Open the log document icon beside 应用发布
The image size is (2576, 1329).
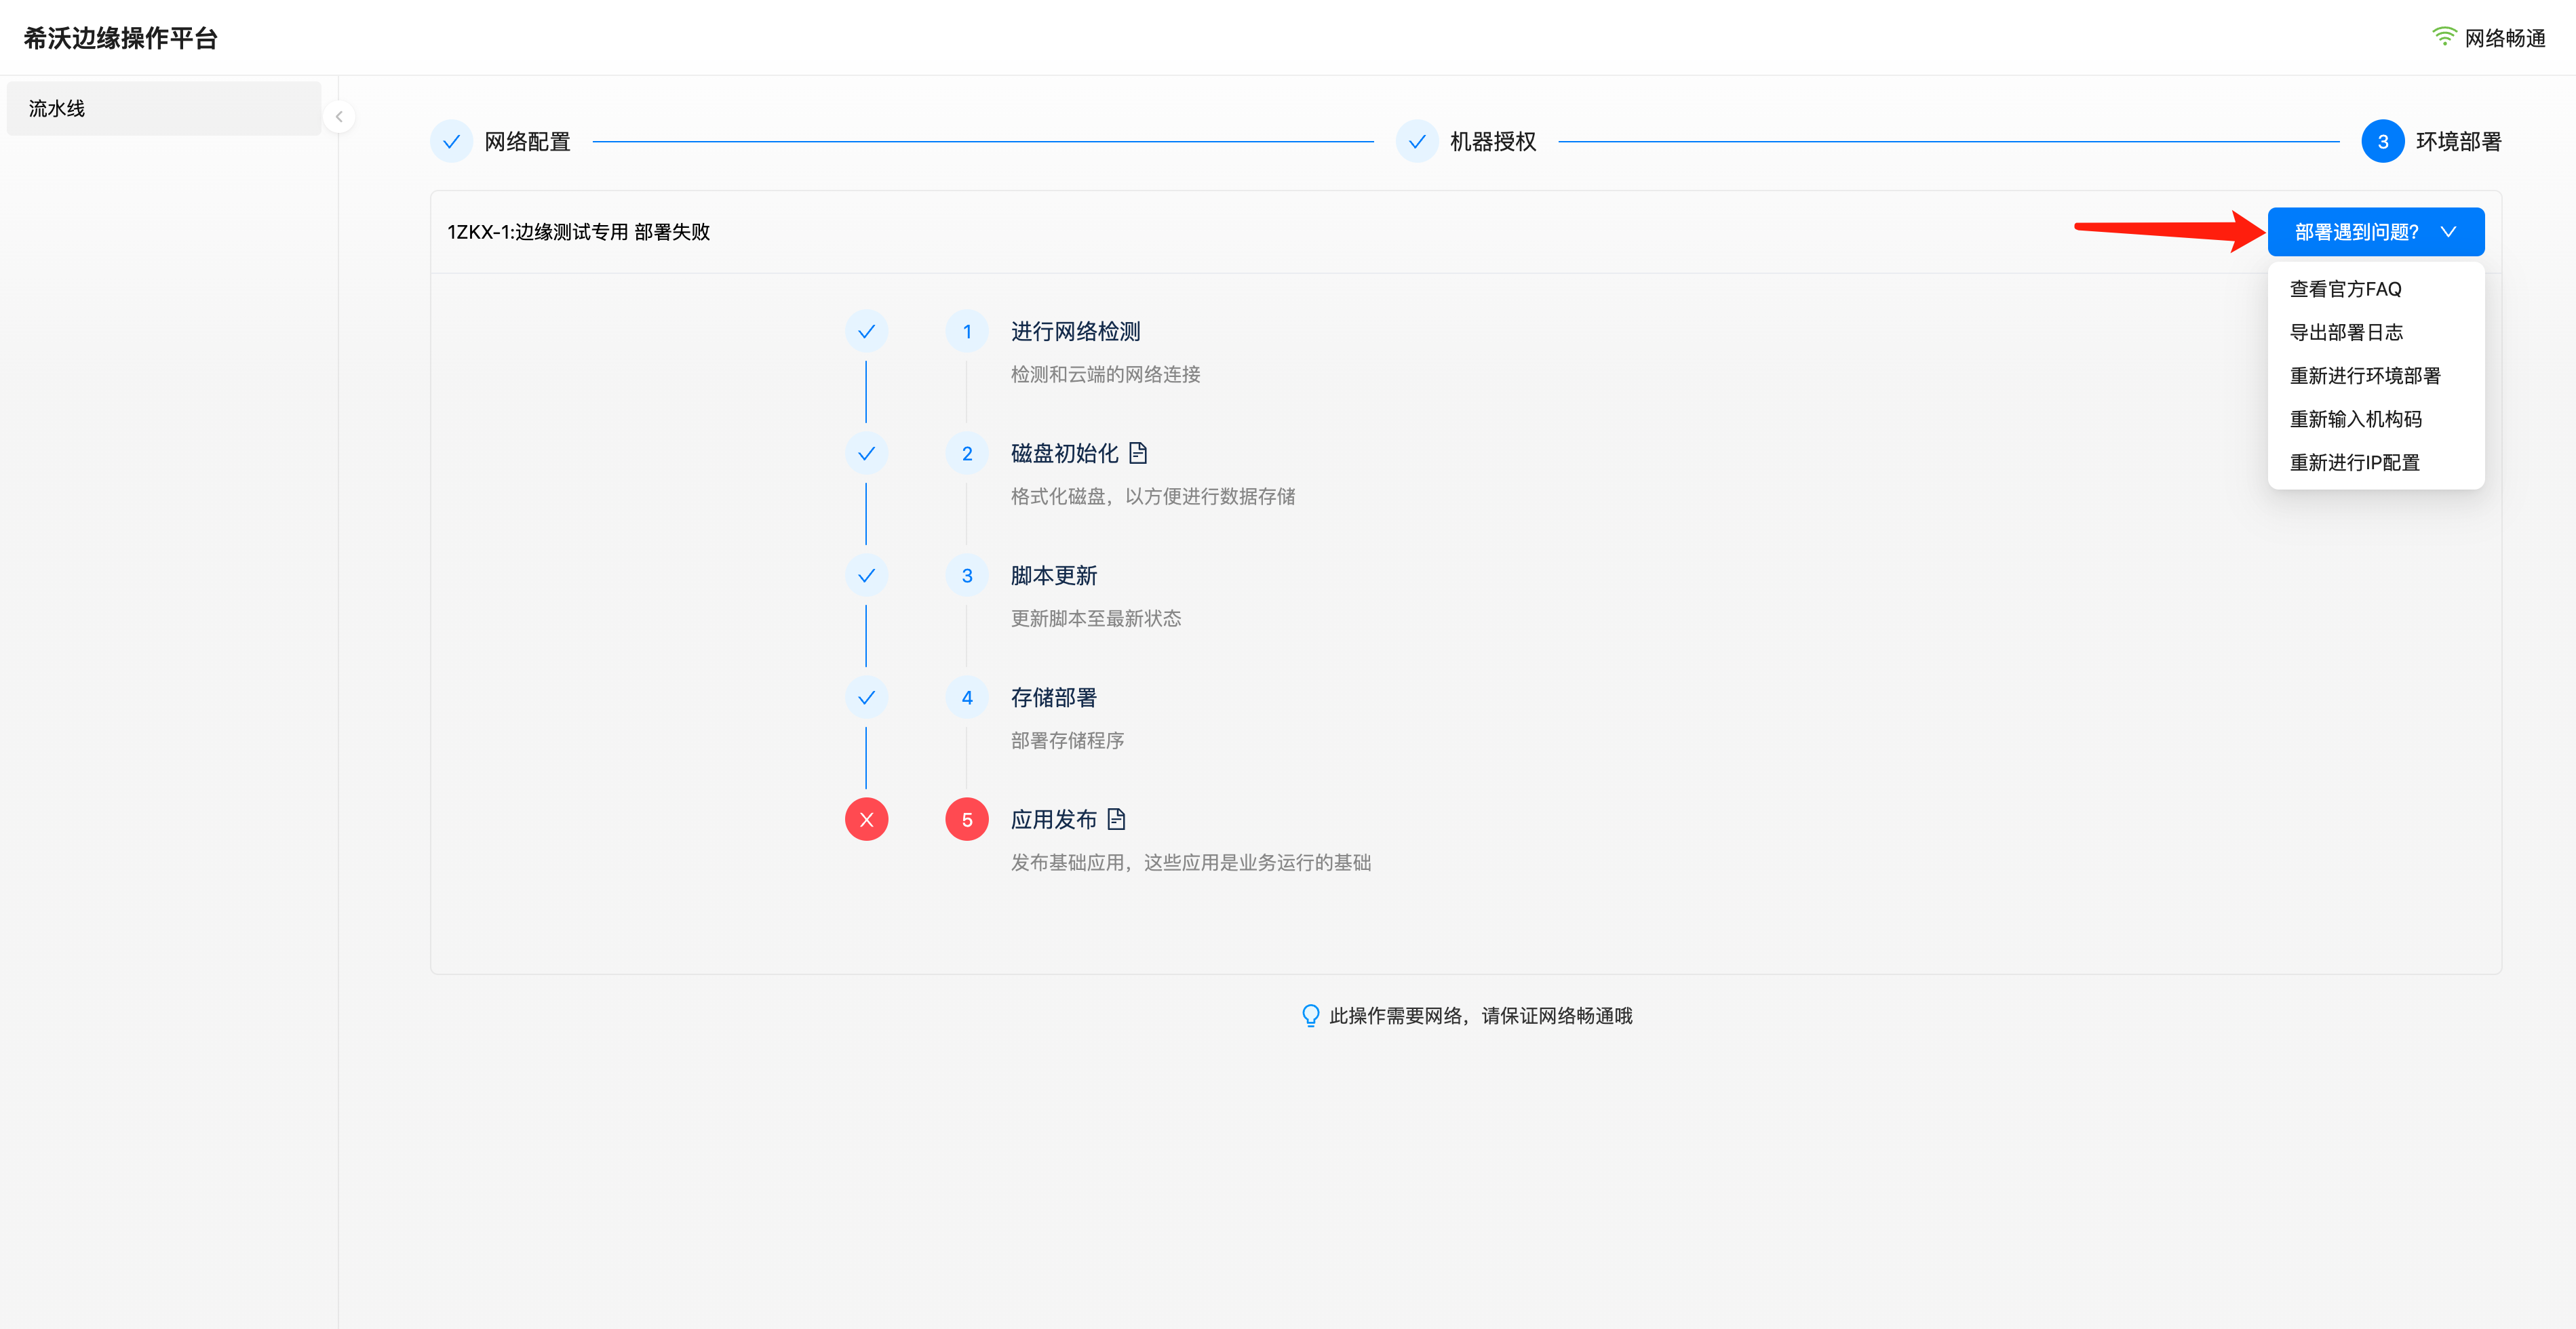click(x=1117, y=819)
